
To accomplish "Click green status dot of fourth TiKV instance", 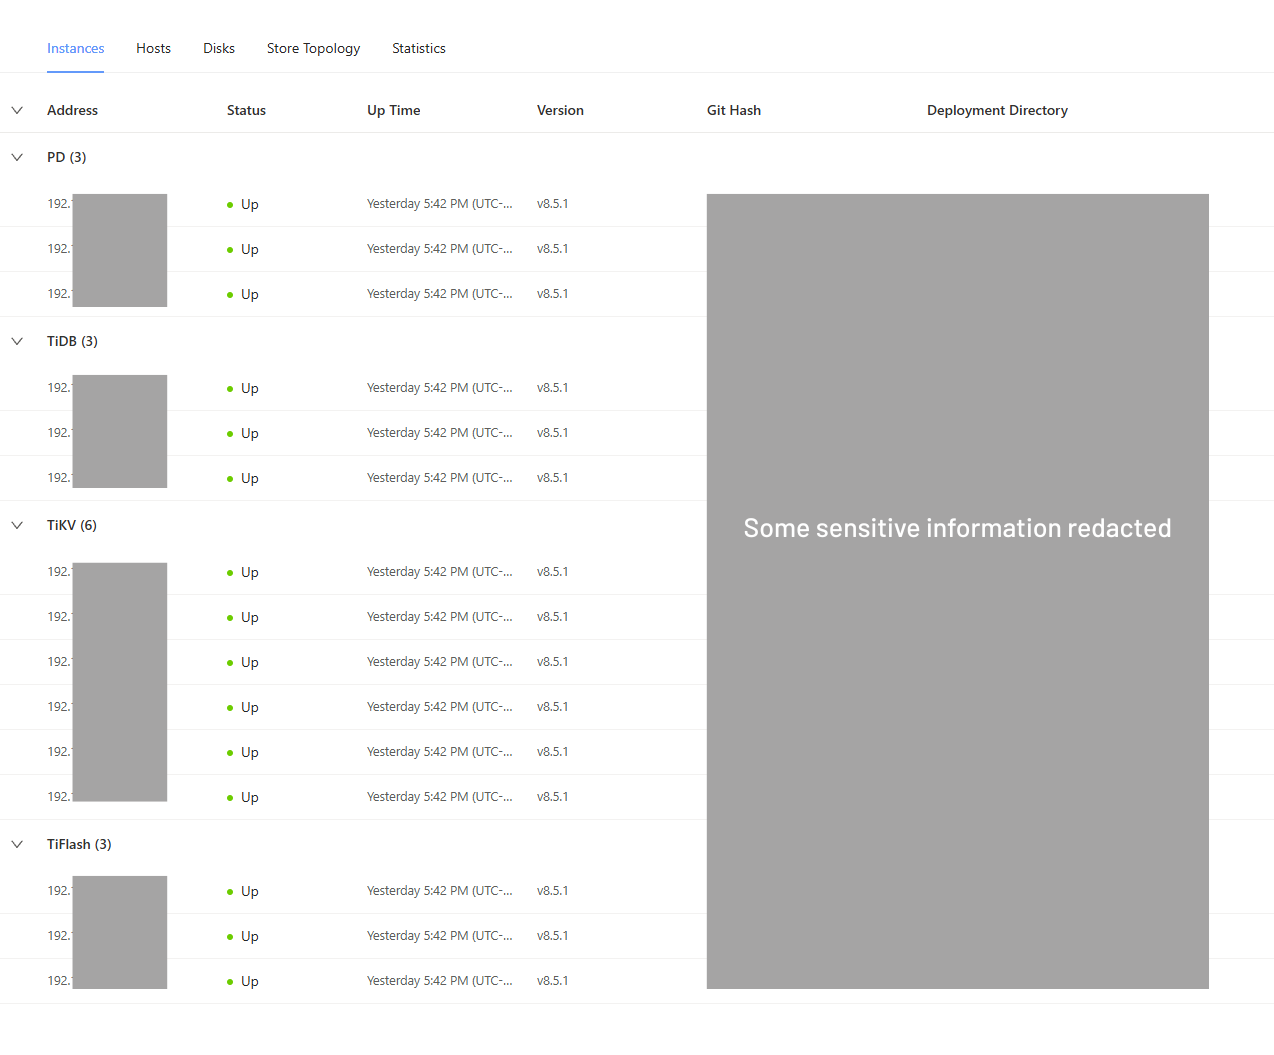I will pyautogui.click(x=230, y=708).
